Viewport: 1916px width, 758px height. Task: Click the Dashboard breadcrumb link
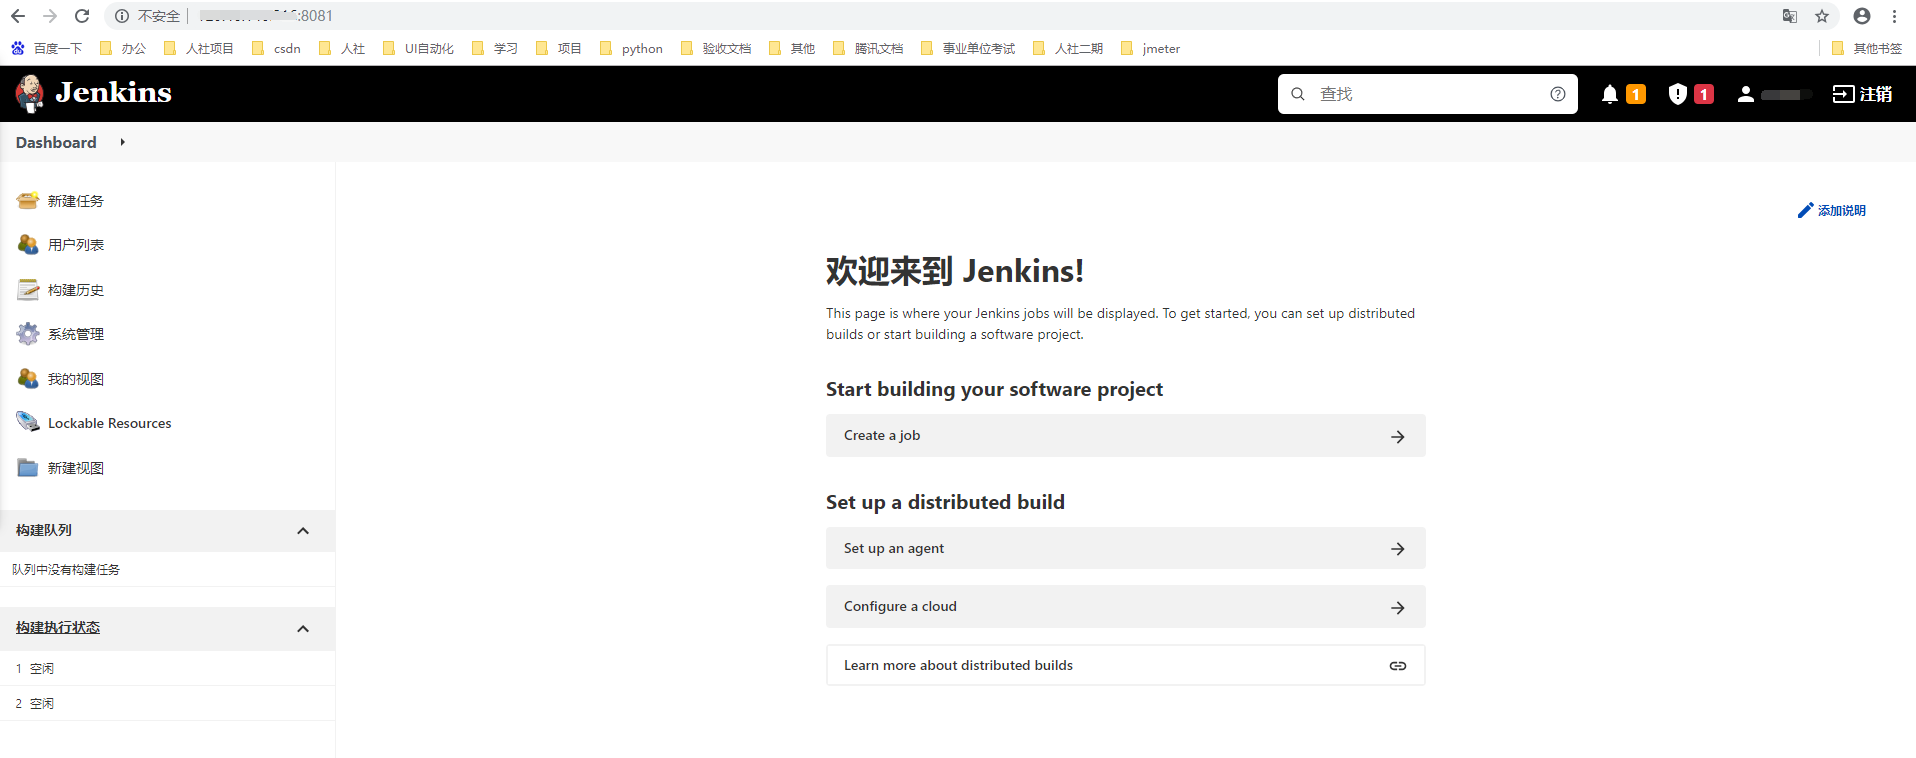(x=56, y=142)
